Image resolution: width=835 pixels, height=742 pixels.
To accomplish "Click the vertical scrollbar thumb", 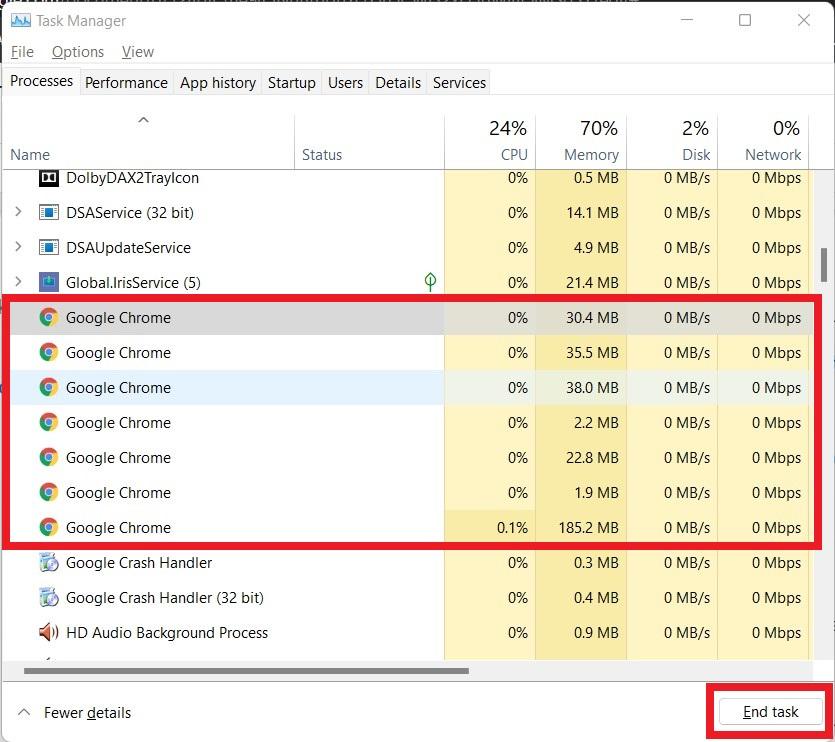I will (824, 265).
